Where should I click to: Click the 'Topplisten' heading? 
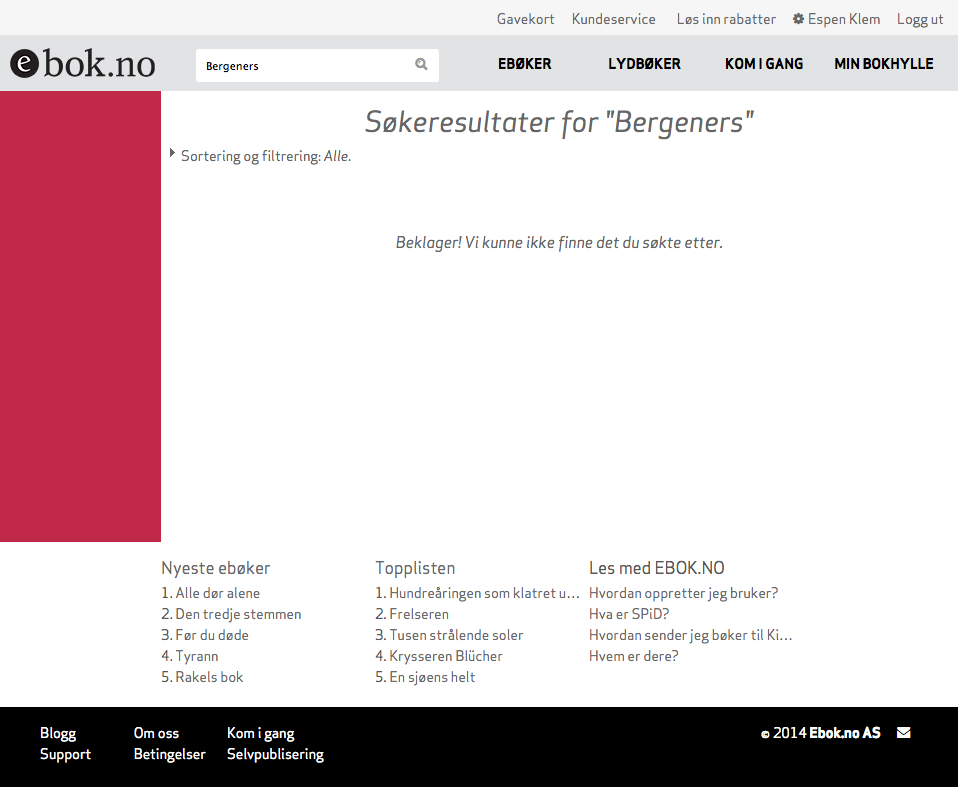pyautogui.click(x=415, y=568)
